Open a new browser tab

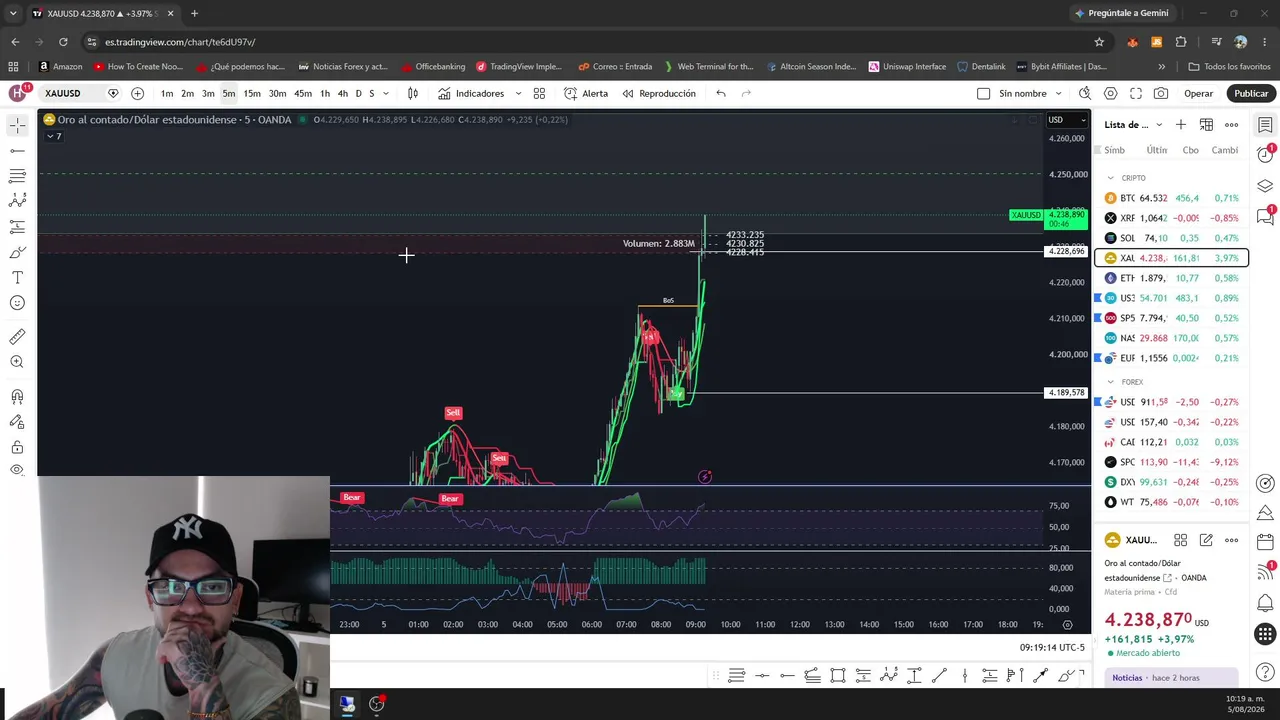tap(194, 14)
